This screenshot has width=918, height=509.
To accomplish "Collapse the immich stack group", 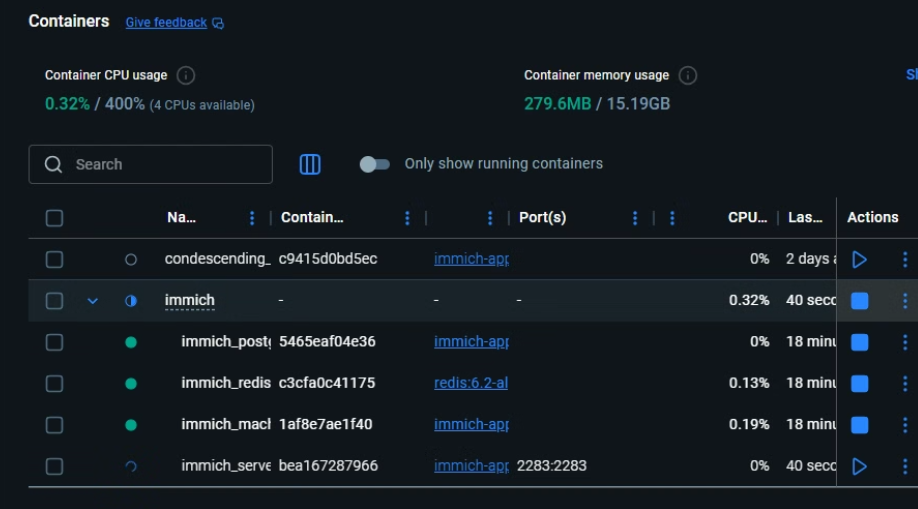I will tap(93, 301).
